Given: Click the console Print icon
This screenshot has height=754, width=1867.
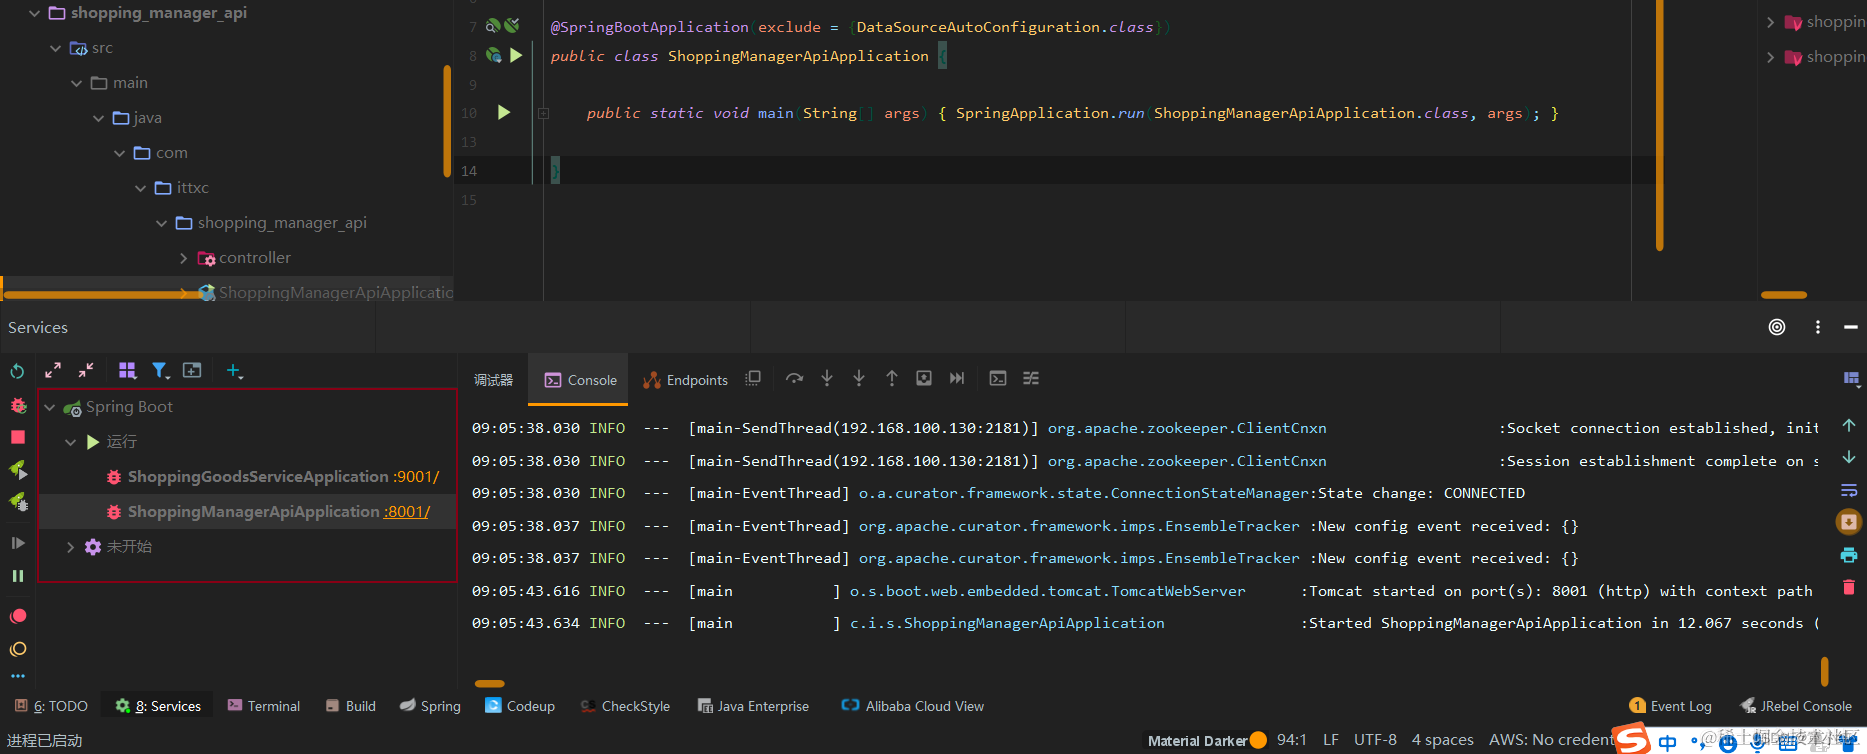Looking at the screenshot, I should pos(1849,555).
